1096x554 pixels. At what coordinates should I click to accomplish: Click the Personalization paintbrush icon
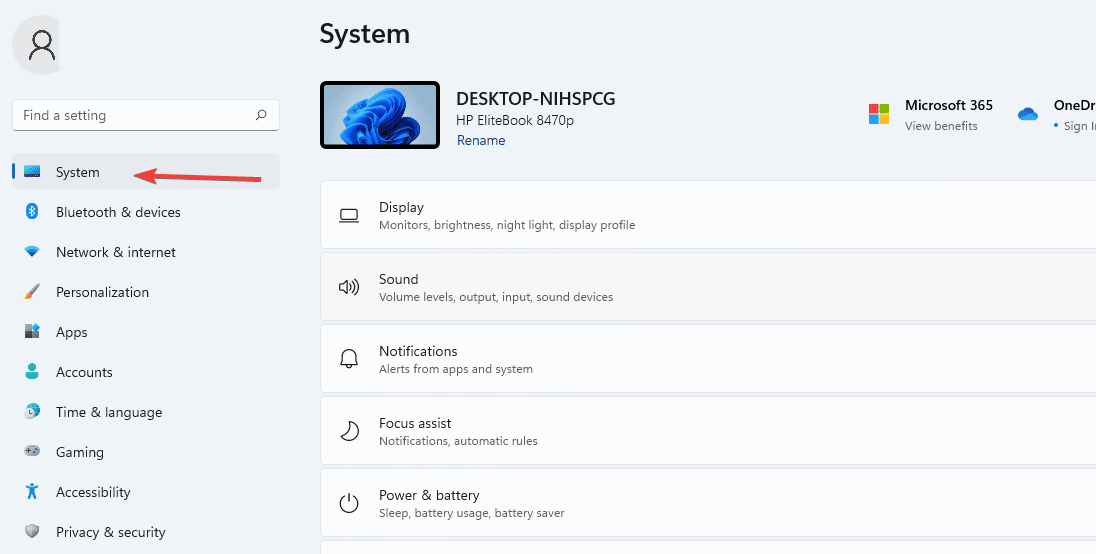(x=32, y=291)
